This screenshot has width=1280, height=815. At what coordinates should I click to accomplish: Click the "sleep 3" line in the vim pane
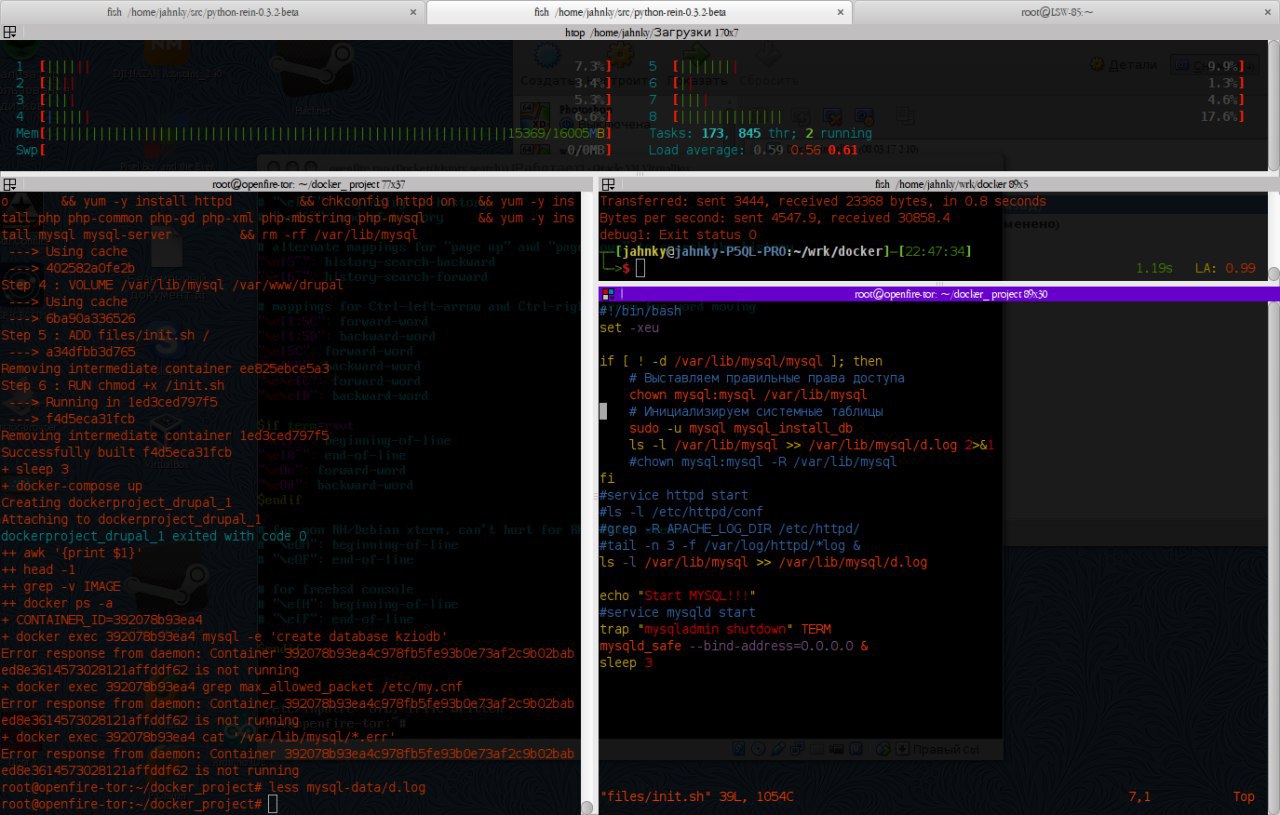(x=625, y=663)
